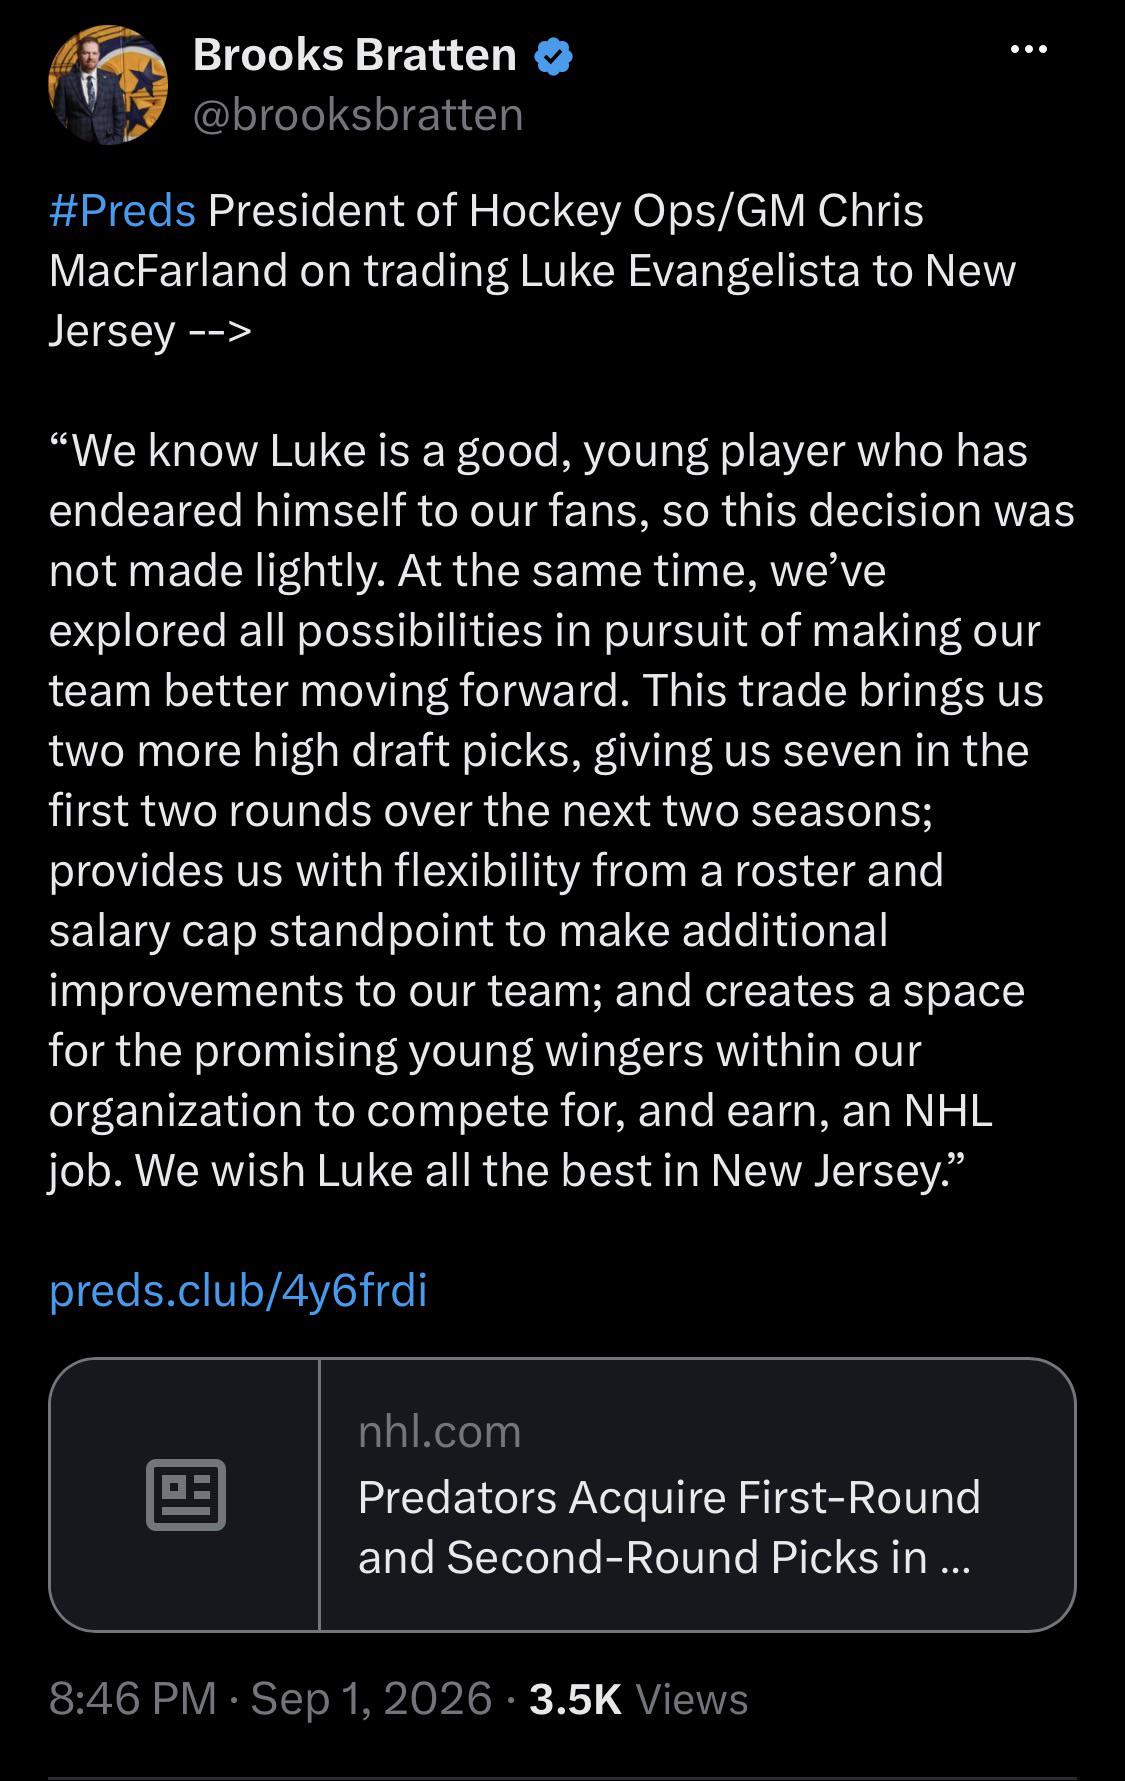Click the 8:46 PM timestamp
This screenshot has width=1125, height=1781.
click(x=132, y=1698)
